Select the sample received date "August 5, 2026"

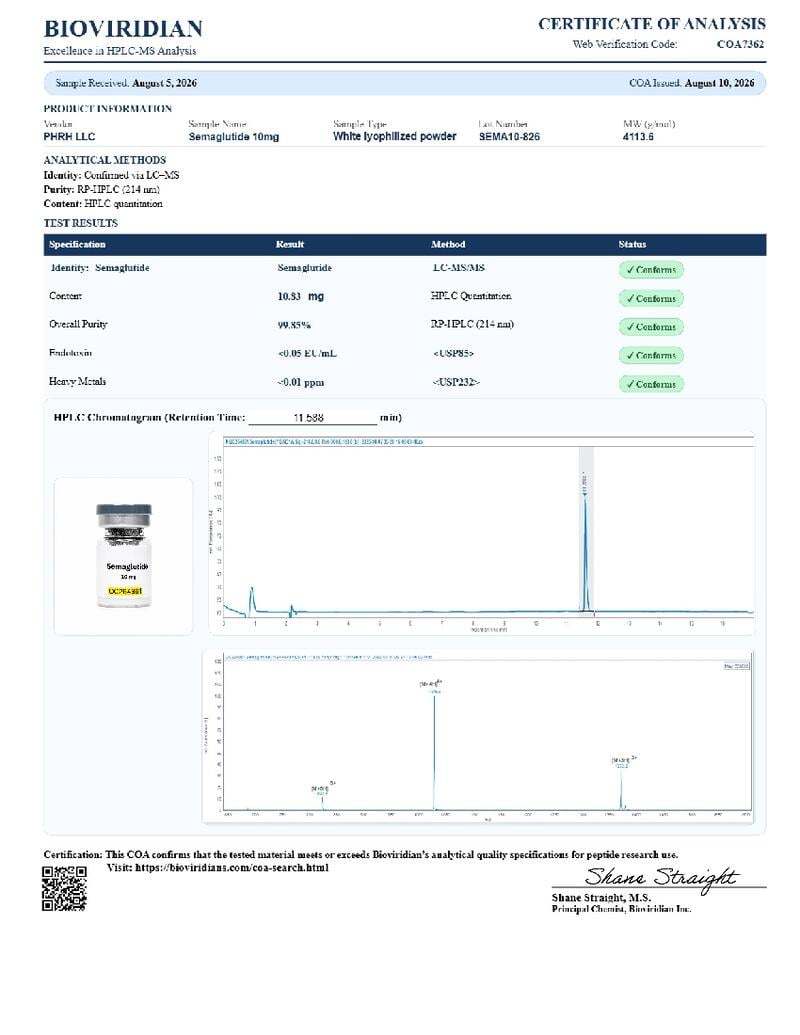(x=164, y=83)
